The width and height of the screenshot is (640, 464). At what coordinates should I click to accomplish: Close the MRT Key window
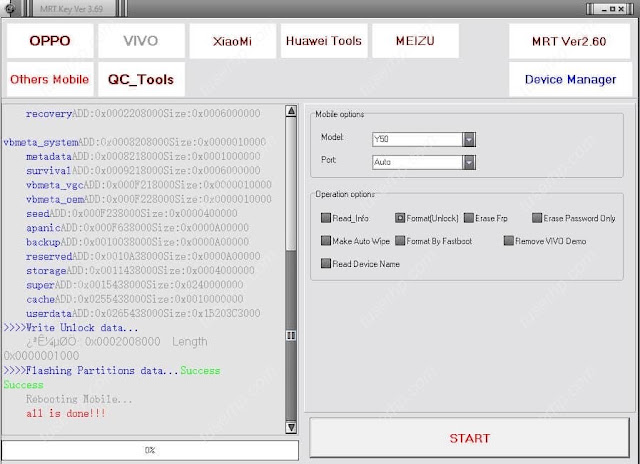coord(621,9)
